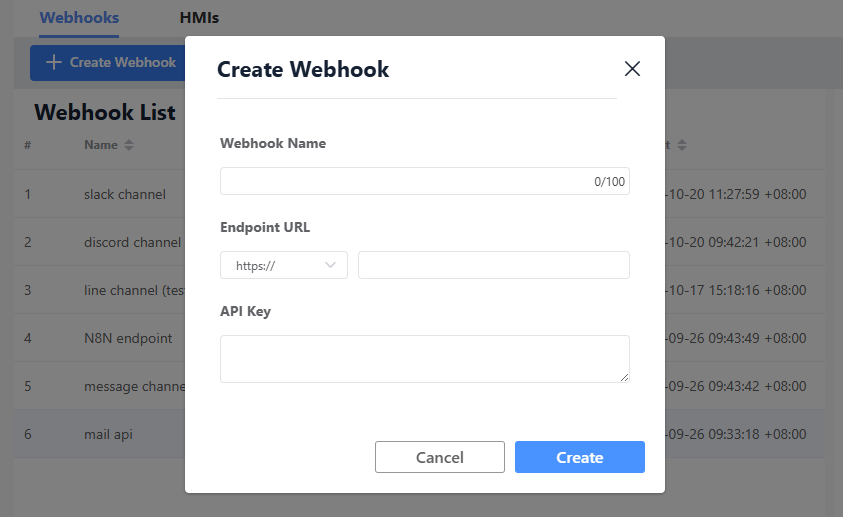Select the N8N endpoint row
The image size is (843, 517).
128,338
